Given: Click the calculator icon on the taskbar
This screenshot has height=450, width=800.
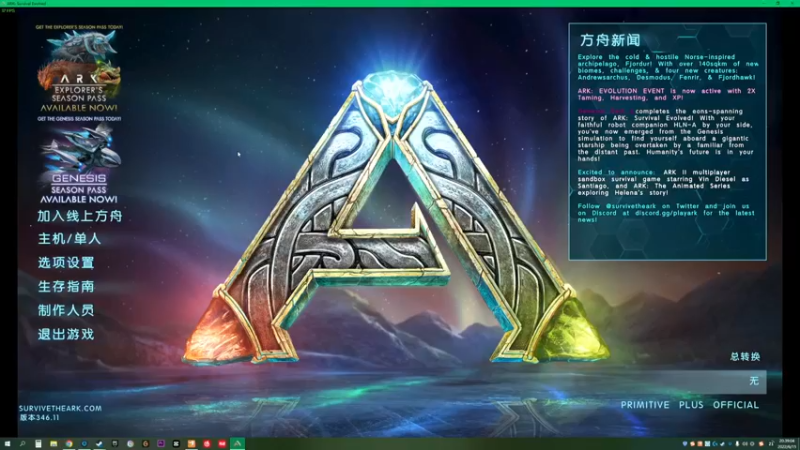Looking at the screenshot, I should [x=38, y=444].
